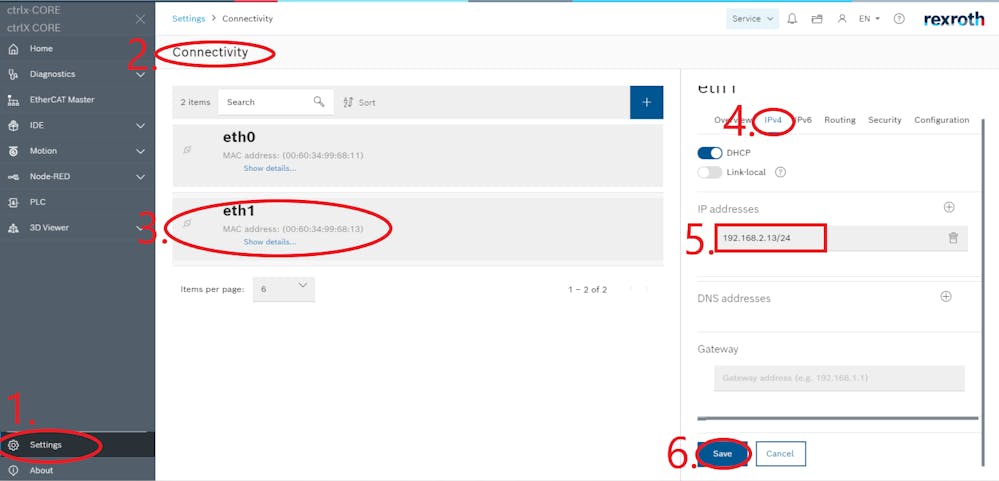This screenshot has height=481, width=999.
Task: Switch to the IPv4 tab
Action: tap(773, 120)
